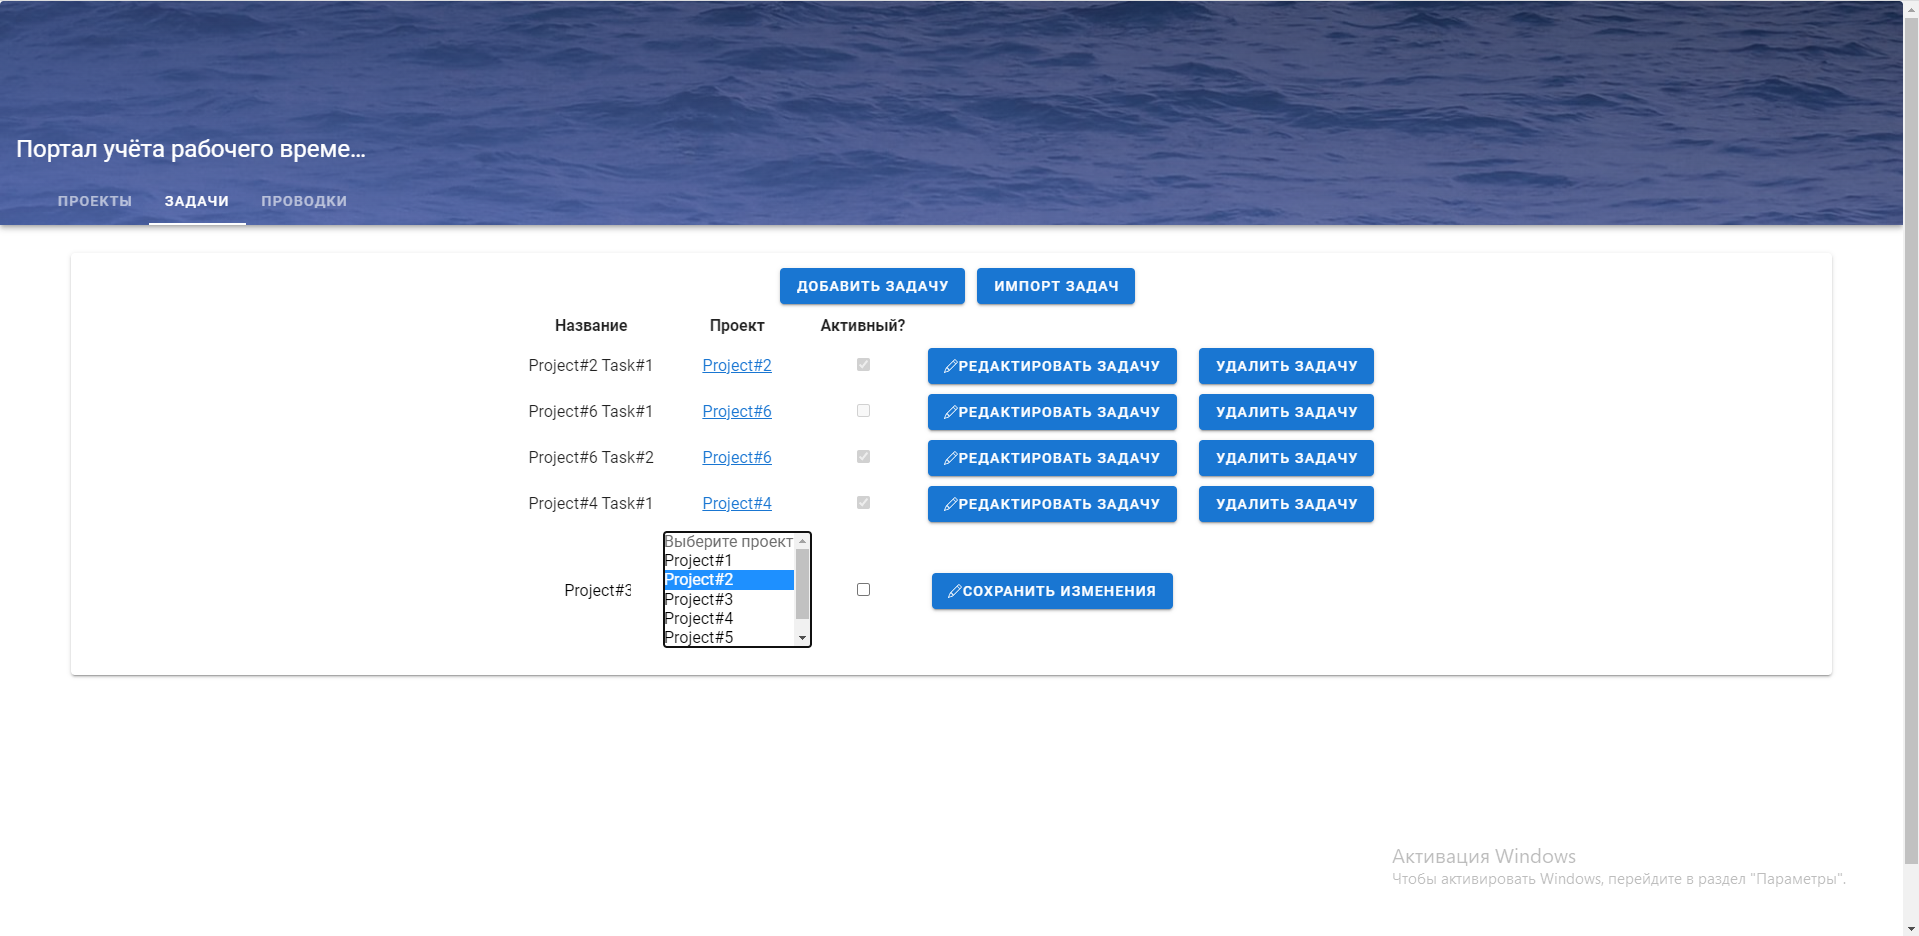1919x936 pixels.
Task: Select Project#5 in project list
Action: [729, 638]
